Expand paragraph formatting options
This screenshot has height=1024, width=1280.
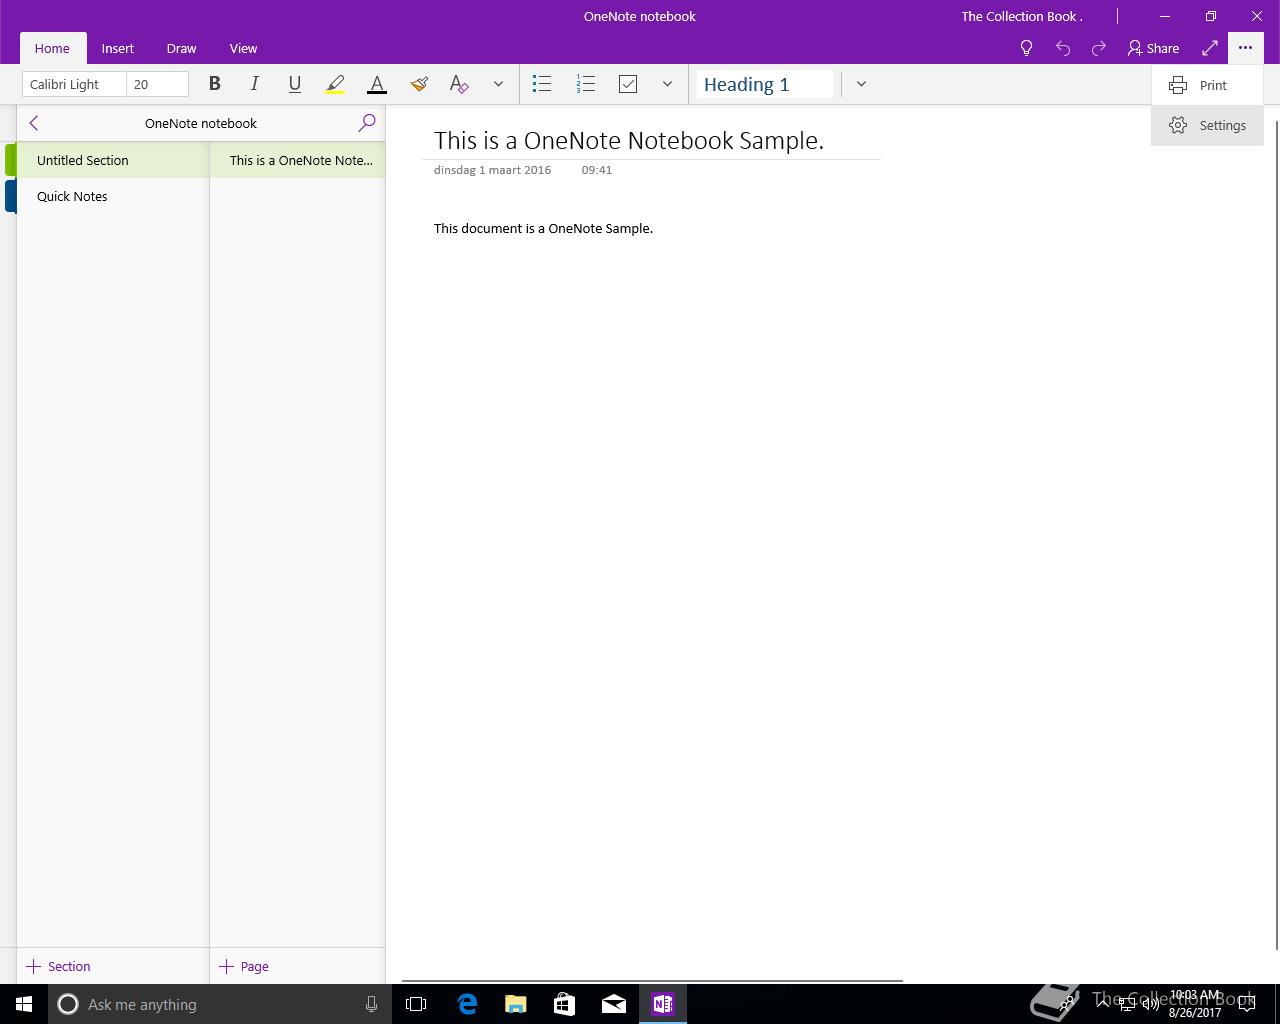[x=667, y=84]
